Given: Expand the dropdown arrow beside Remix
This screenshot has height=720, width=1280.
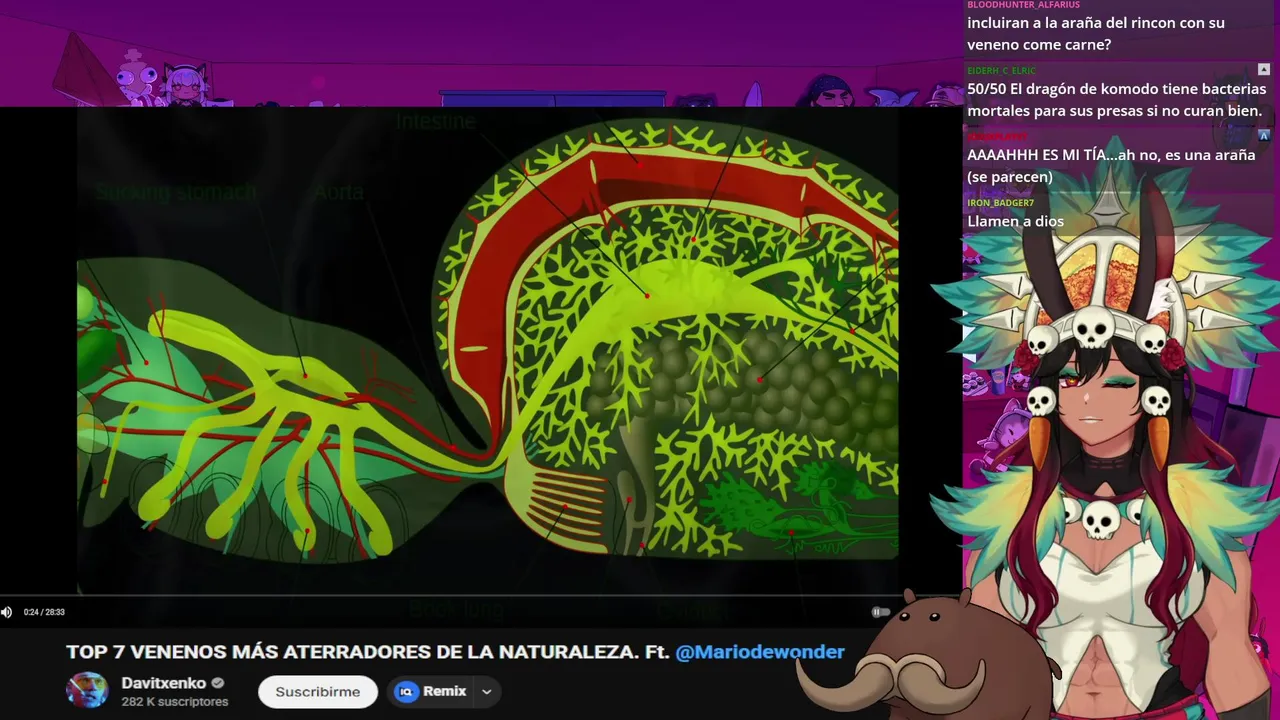Looking at the screenshot, I should [x=487, y=691].
